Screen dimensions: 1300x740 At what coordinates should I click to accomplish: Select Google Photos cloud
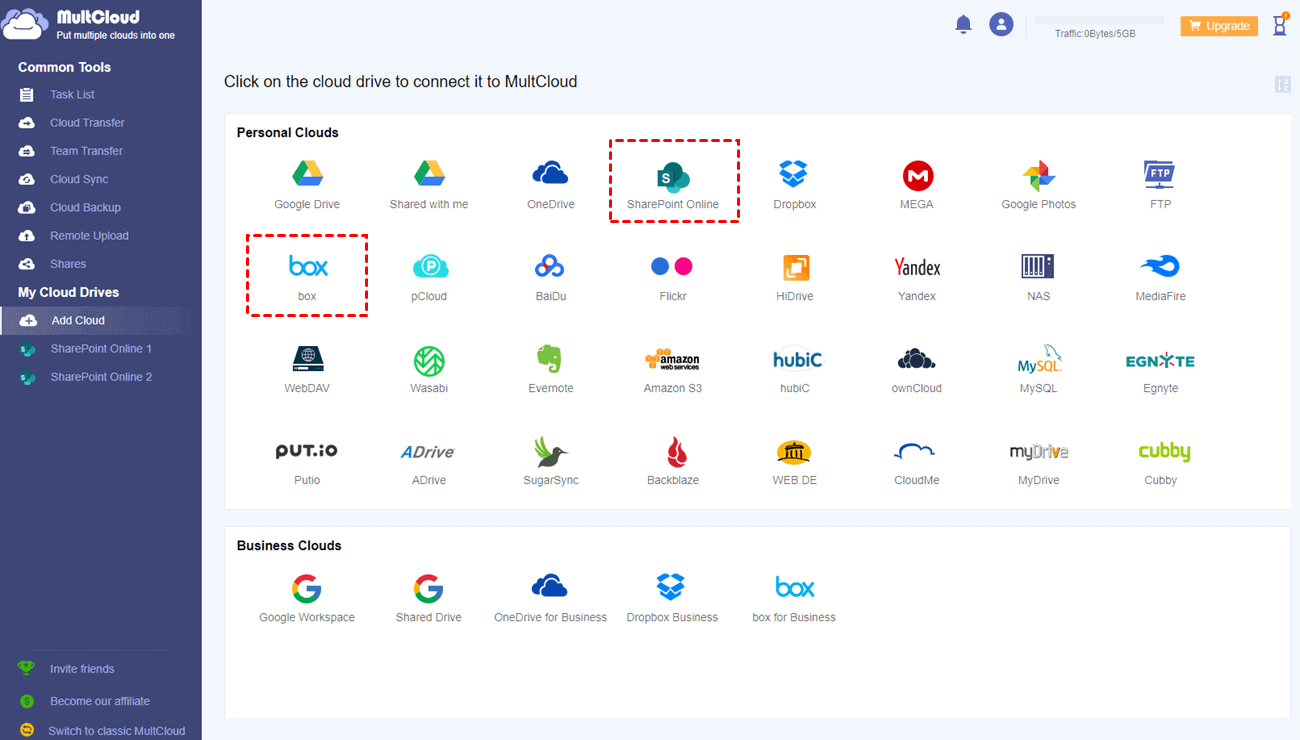coord(1039,184)
